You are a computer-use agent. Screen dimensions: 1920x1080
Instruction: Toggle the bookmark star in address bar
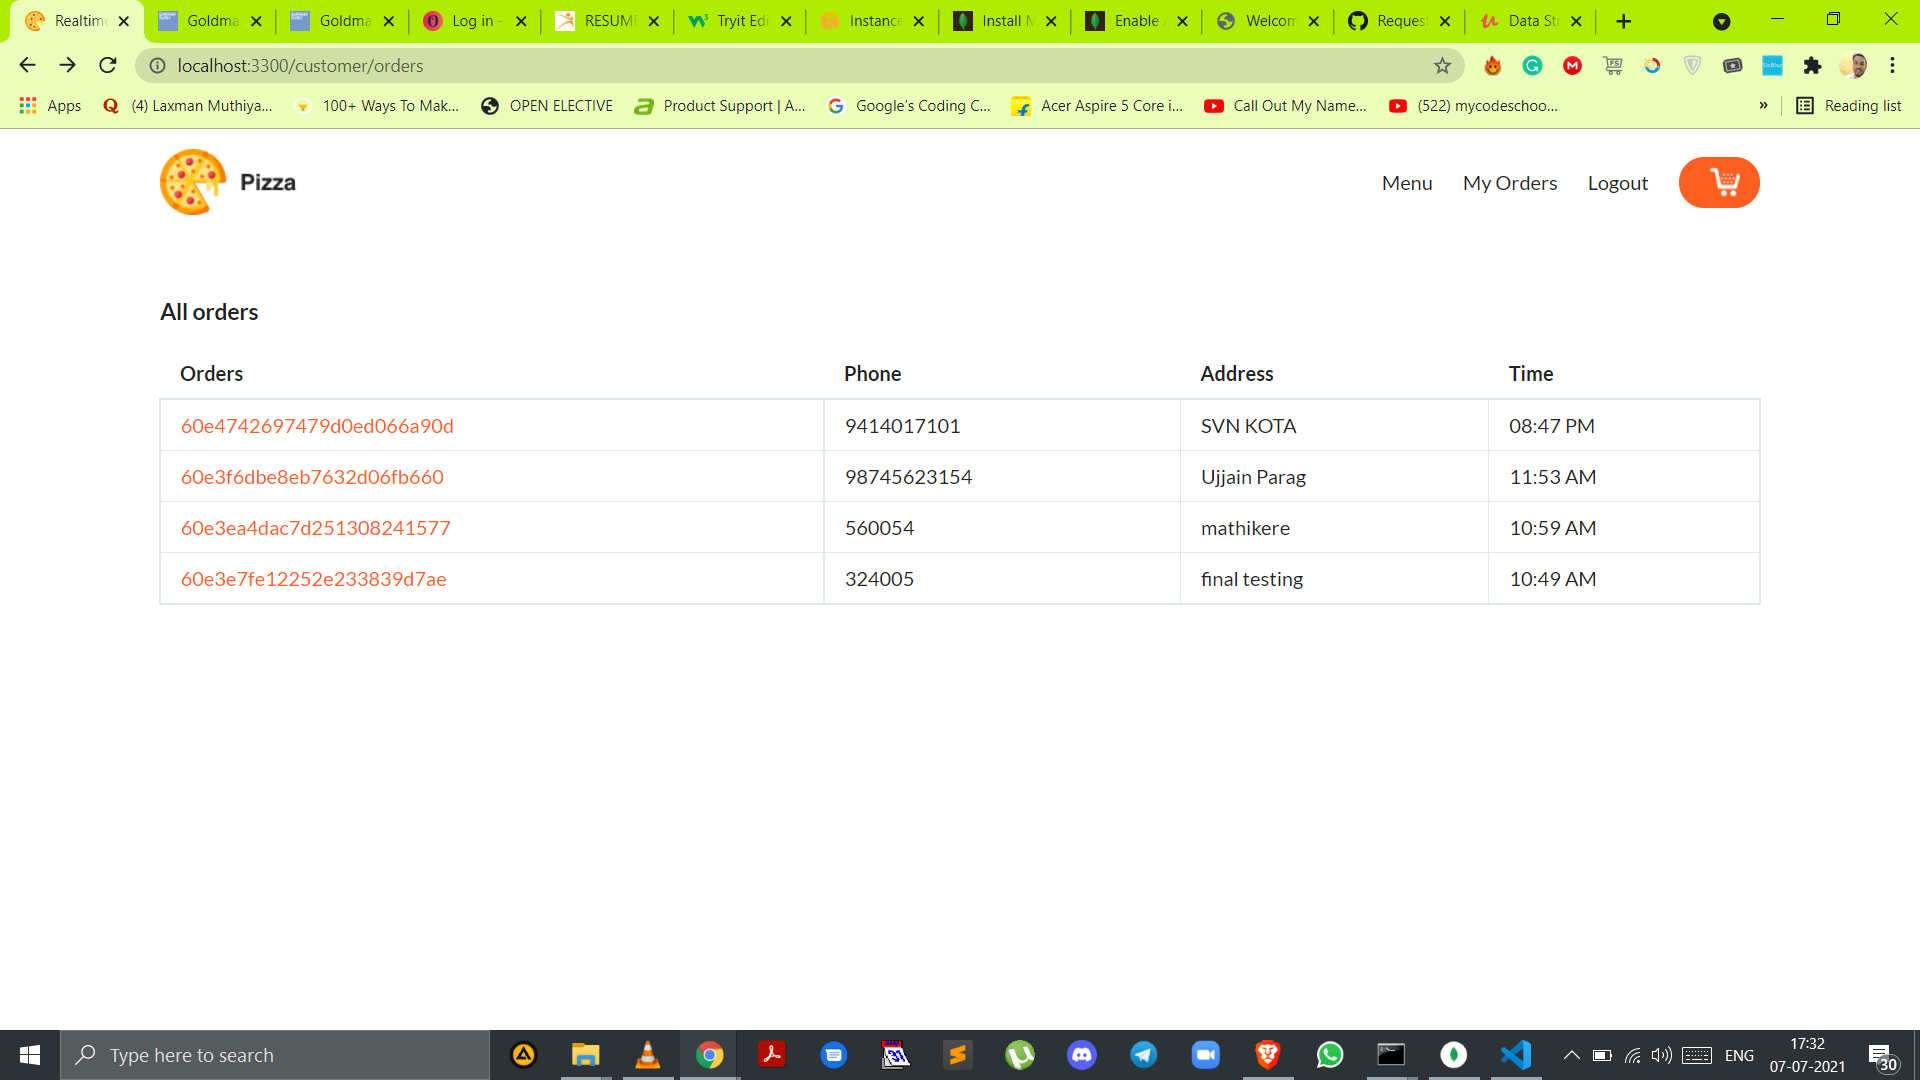1443,65
